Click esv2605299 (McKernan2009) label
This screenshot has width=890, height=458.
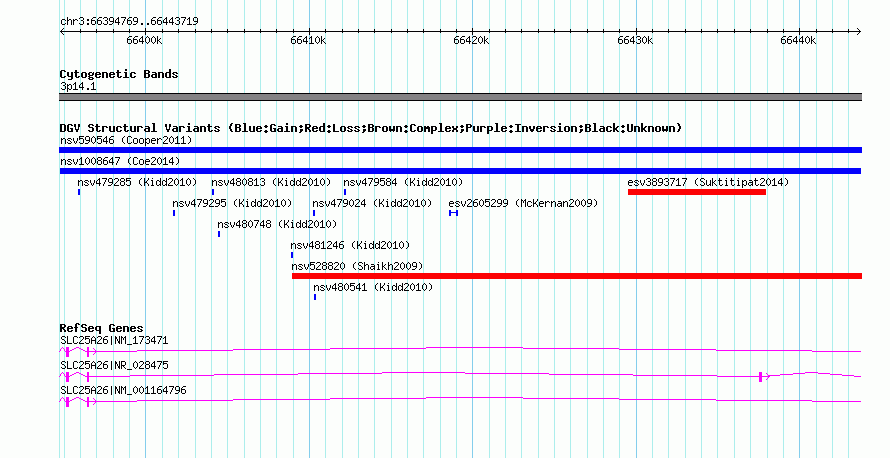(523, 203)
